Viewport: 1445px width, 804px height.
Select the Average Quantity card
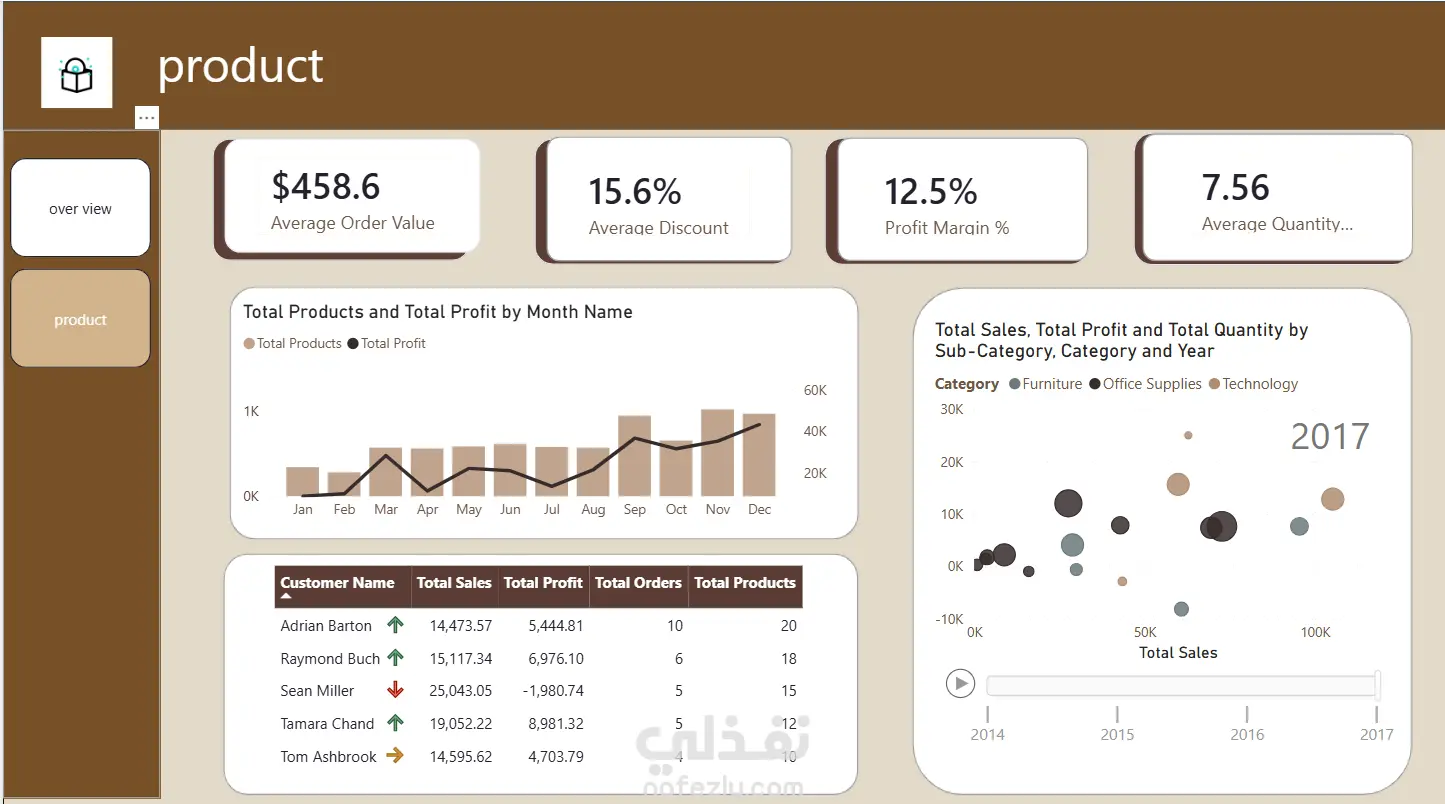point(1277,197)
